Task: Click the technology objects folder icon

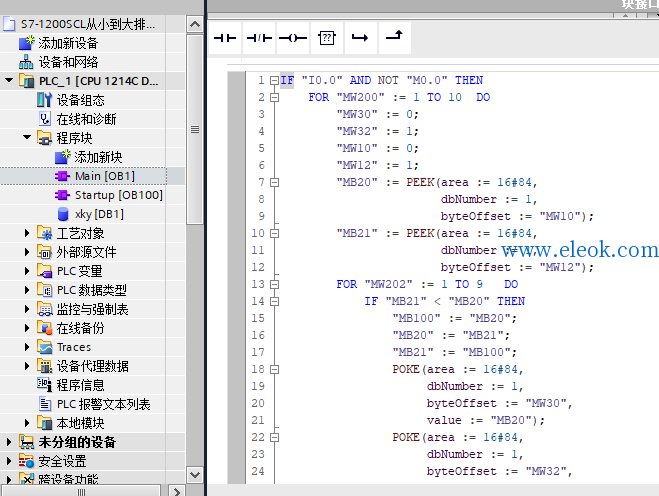Action: 44,233
